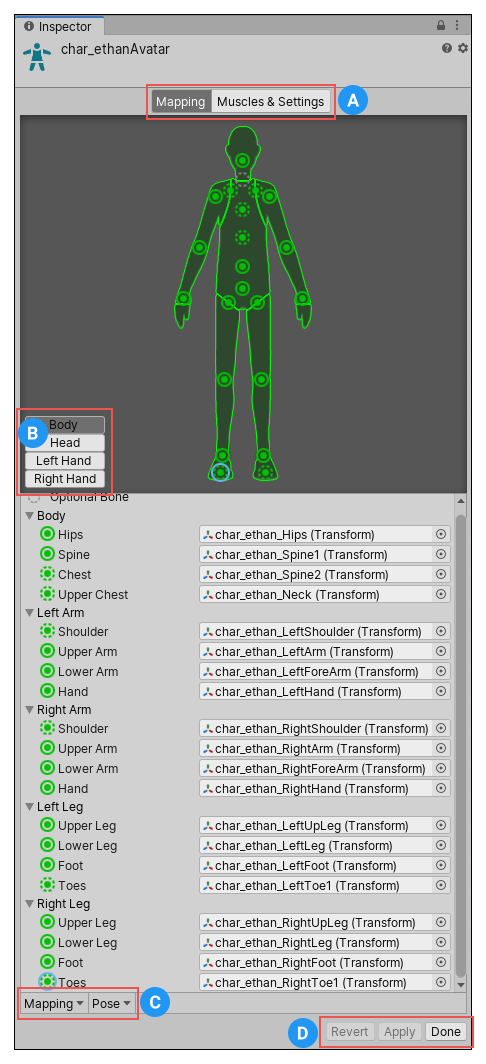Select the head bone on the avatar diagram
This screenshot has width=486, height=1064.
pyautogui.click(x=243, y=160)
